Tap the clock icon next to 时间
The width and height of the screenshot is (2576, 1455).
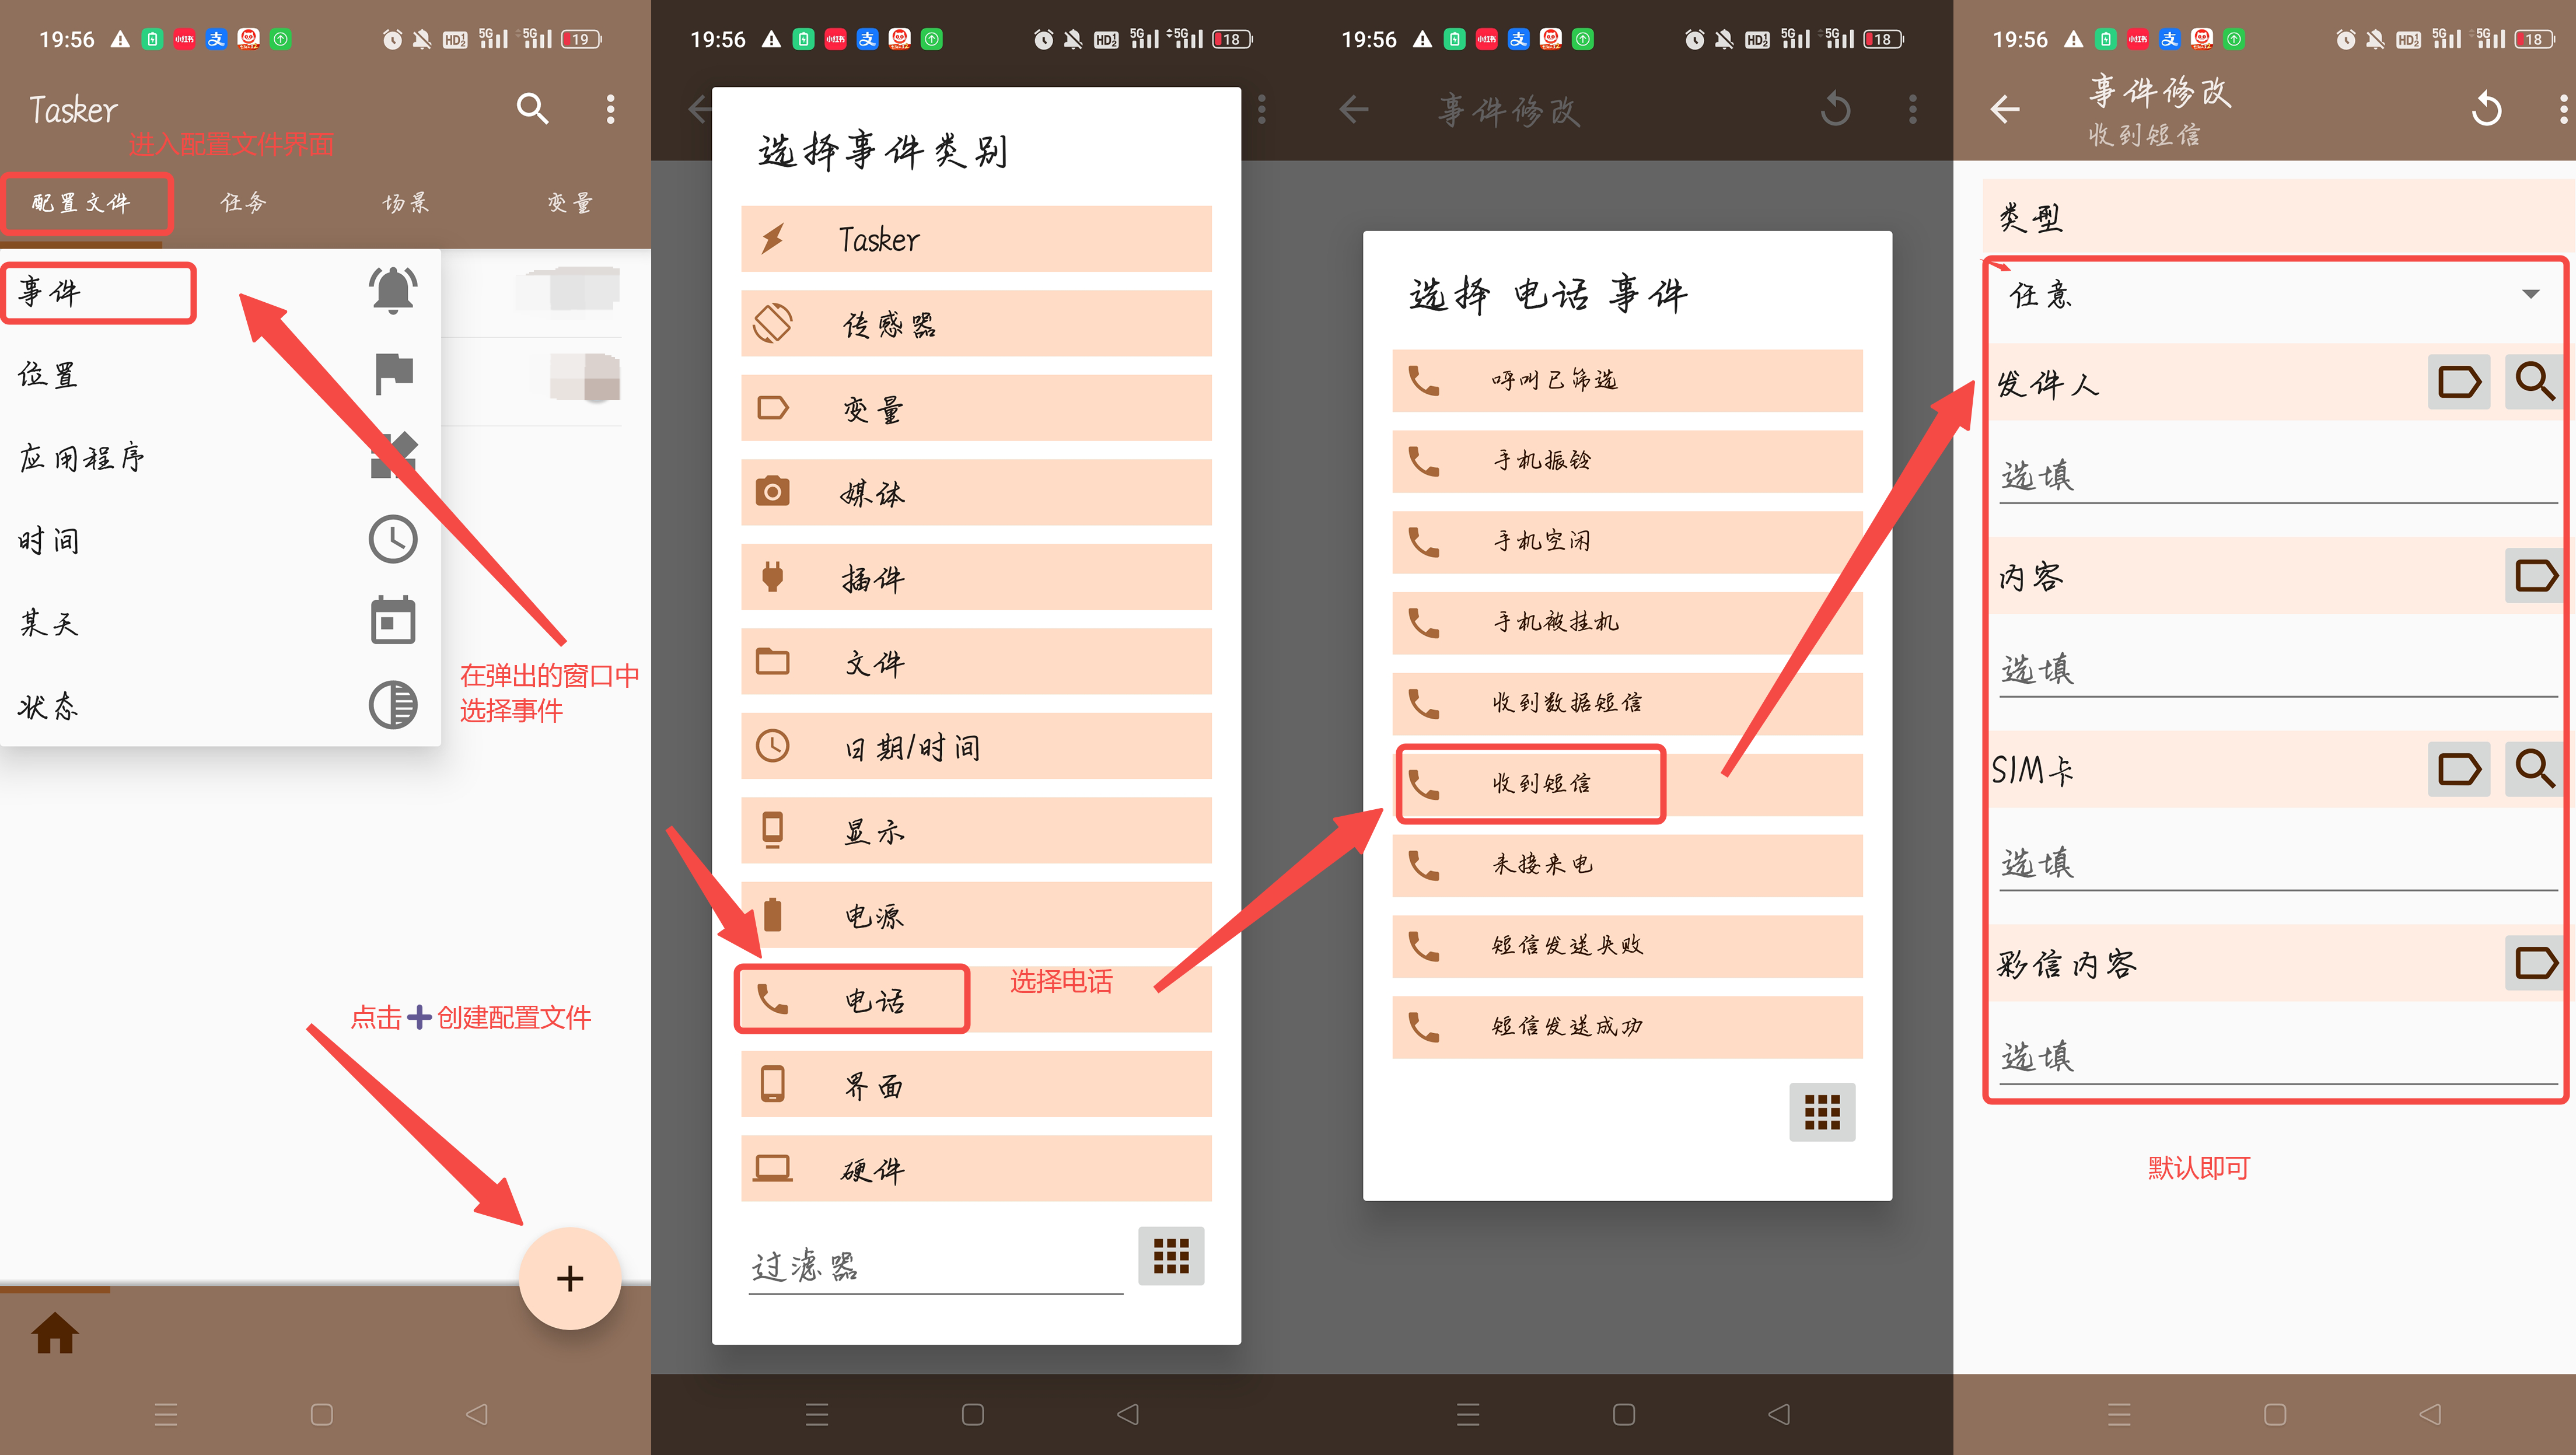click(x=393, y=540)
